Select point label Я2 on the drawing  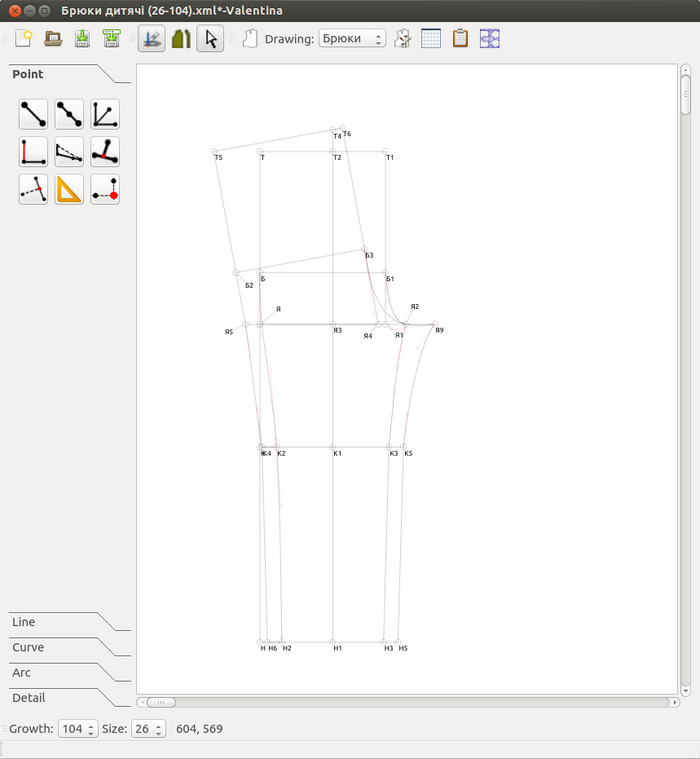tap(415, 307)
